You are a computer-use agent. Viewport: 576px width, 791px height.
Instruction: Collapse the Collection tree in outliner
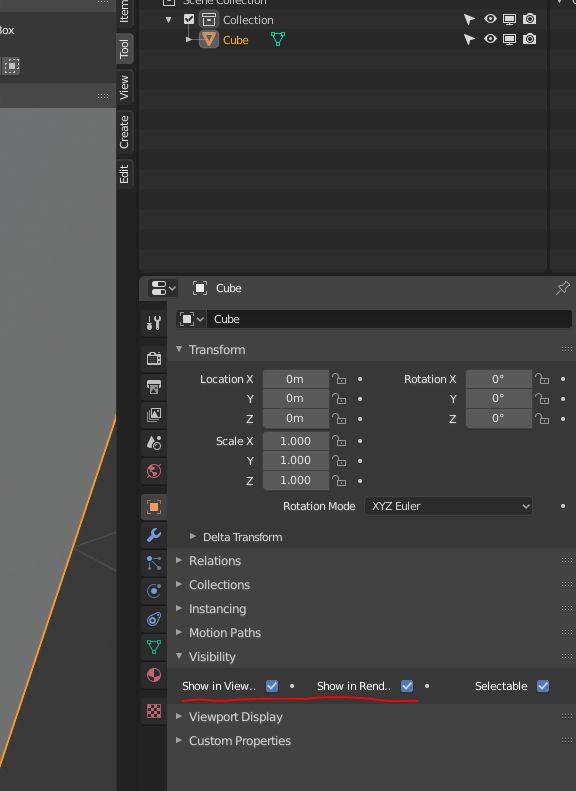tap(168, 20)
